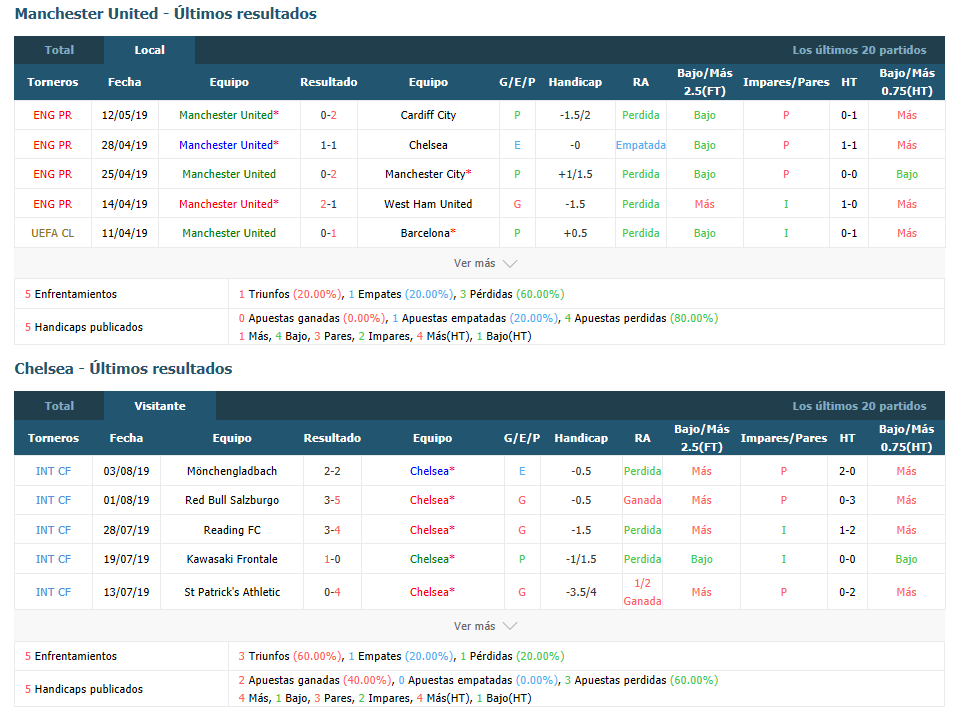Screen dimensions: 956x717
Task: Open the Mönchengladbach team link
Action: [232, 471]
